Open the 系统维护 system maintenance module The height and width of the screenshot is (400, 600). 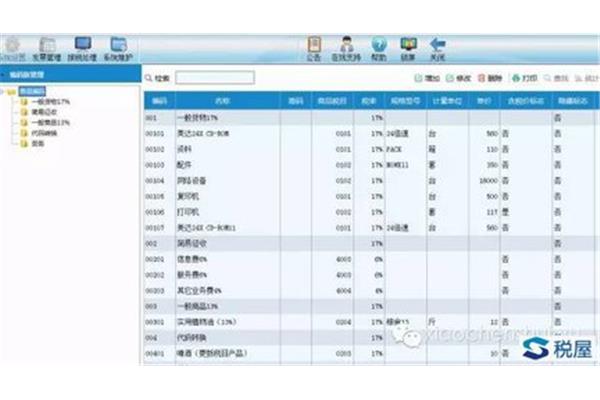118,50
